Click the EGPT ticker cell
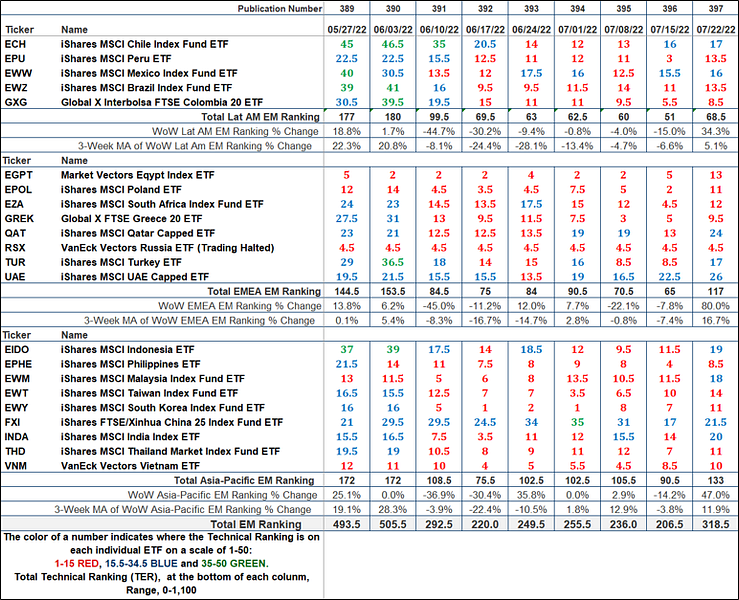The width and height of the screenshot is (739, 600). (18, 175)
